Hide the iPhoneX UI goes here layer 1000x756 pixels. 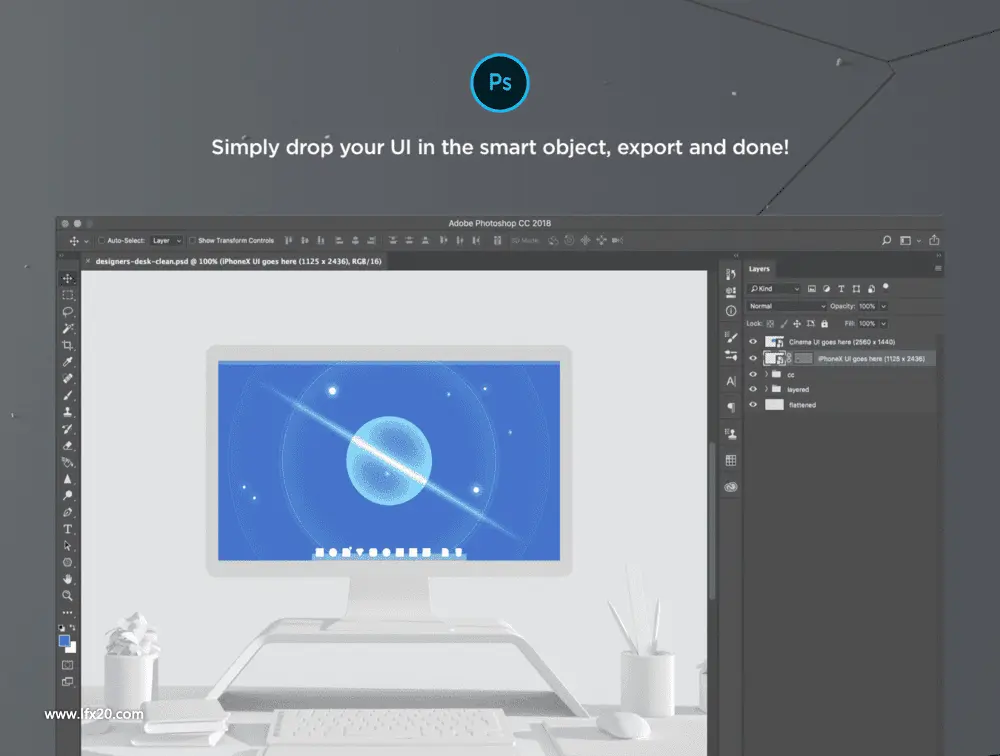753,358
